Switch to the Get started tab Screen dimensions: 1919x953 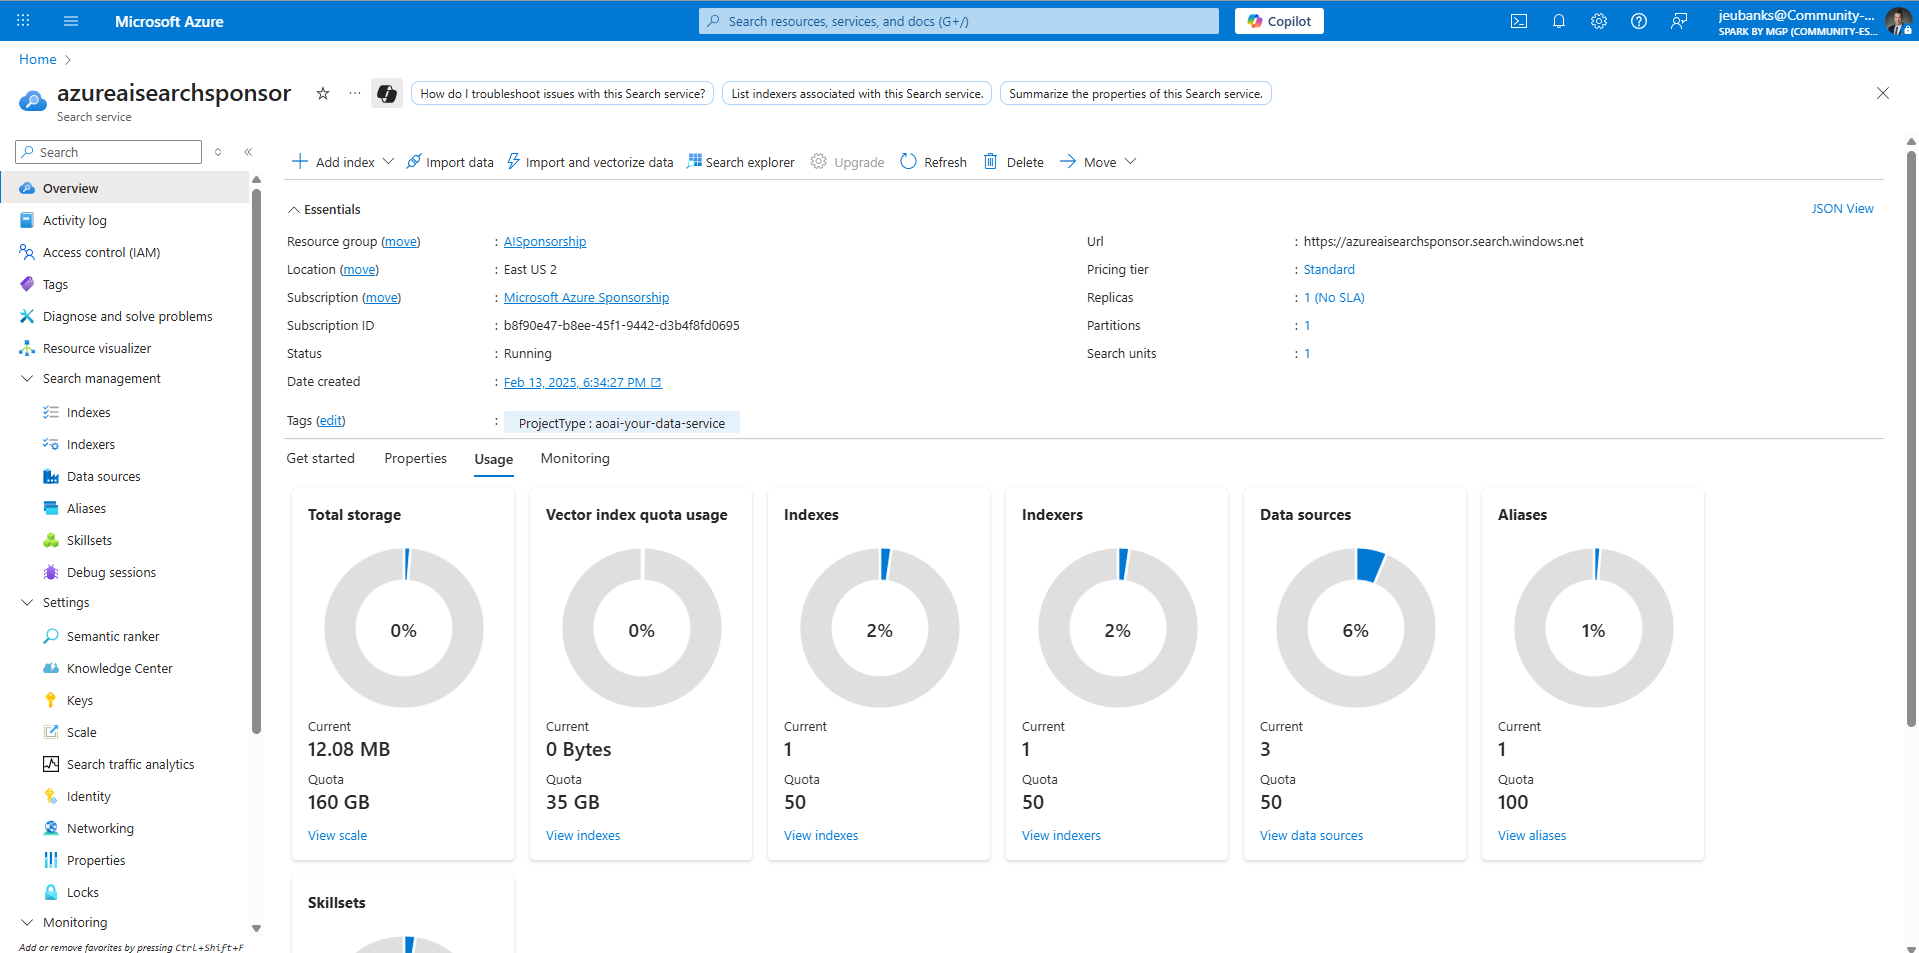coord(320,458)
